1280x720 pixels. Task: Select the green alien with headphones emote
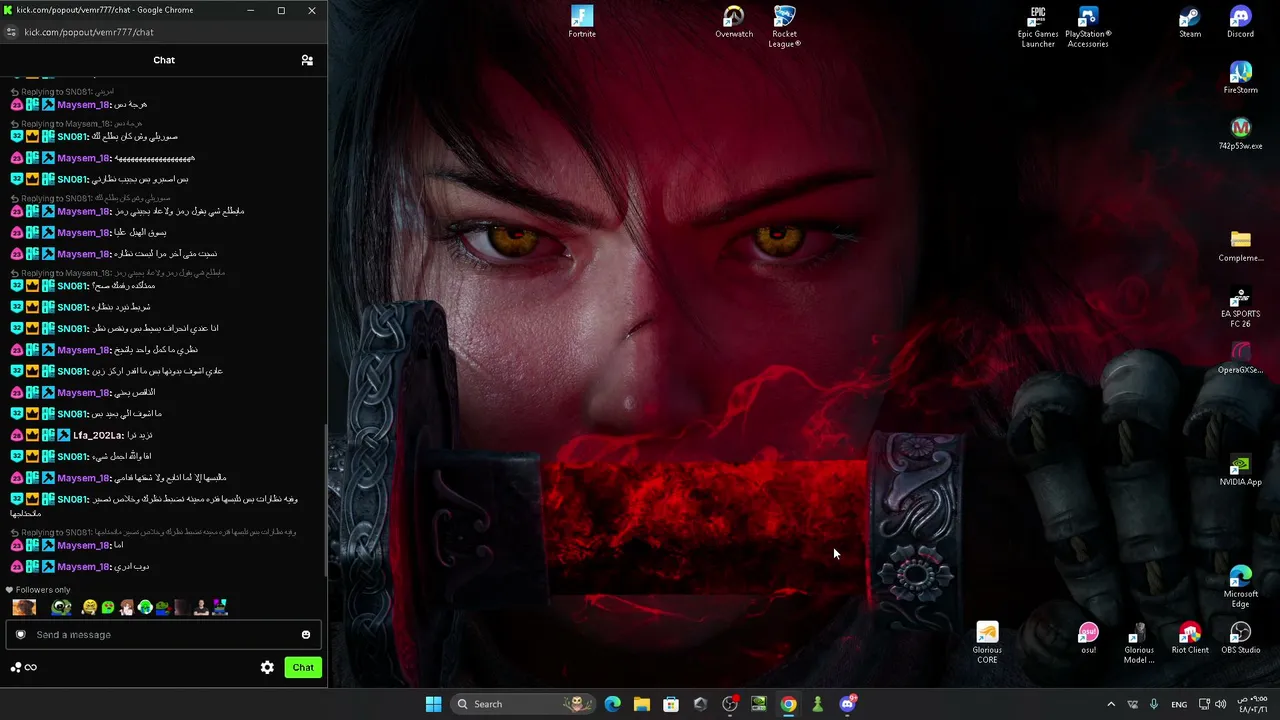(145, 607)
